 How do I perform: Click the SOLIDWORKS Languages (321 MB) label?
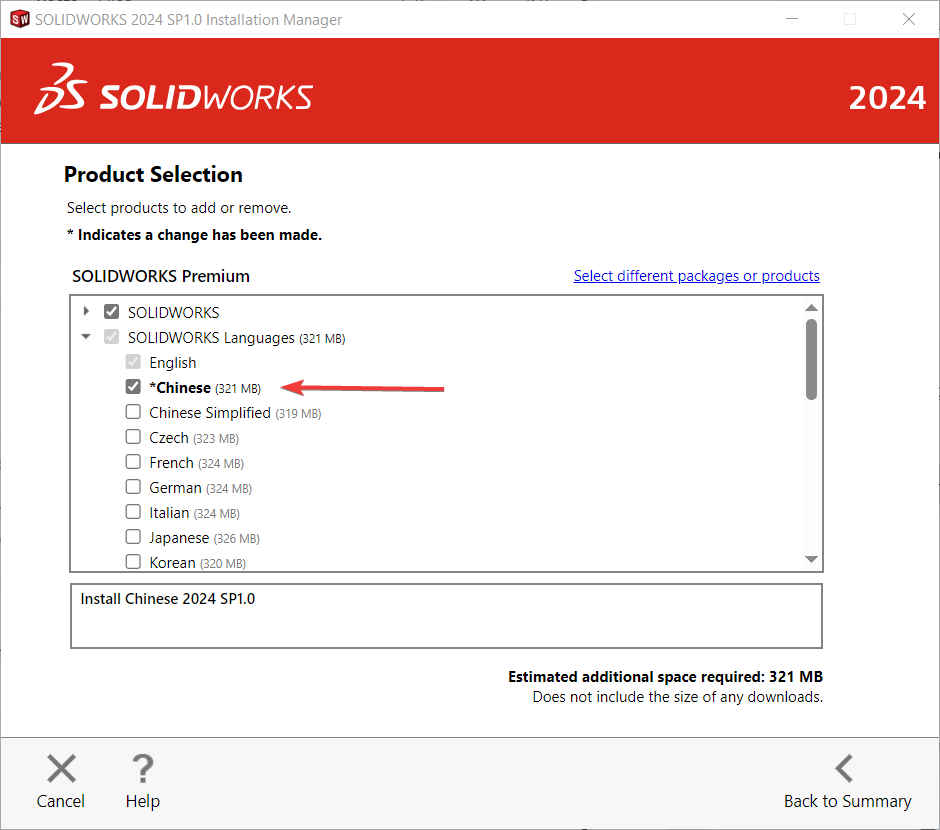coord(236,338)
